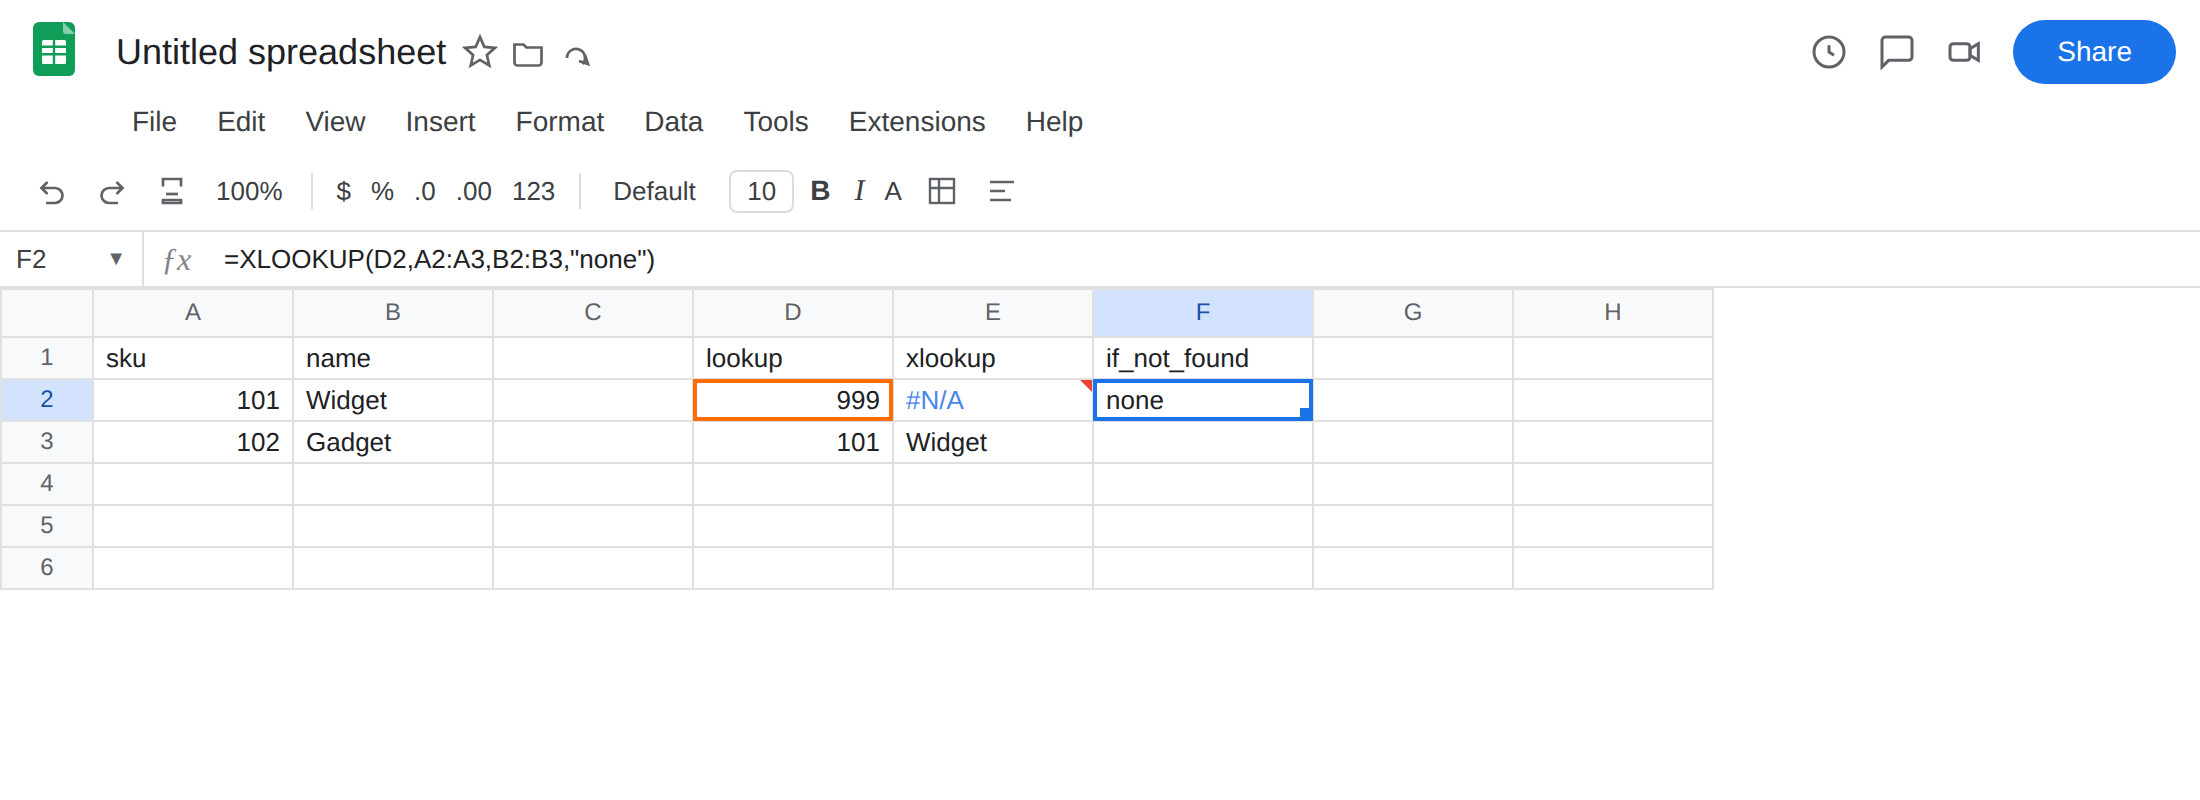The image size is (2200, 800).
Task: Open the File menu
Action: tap(154, 121)
